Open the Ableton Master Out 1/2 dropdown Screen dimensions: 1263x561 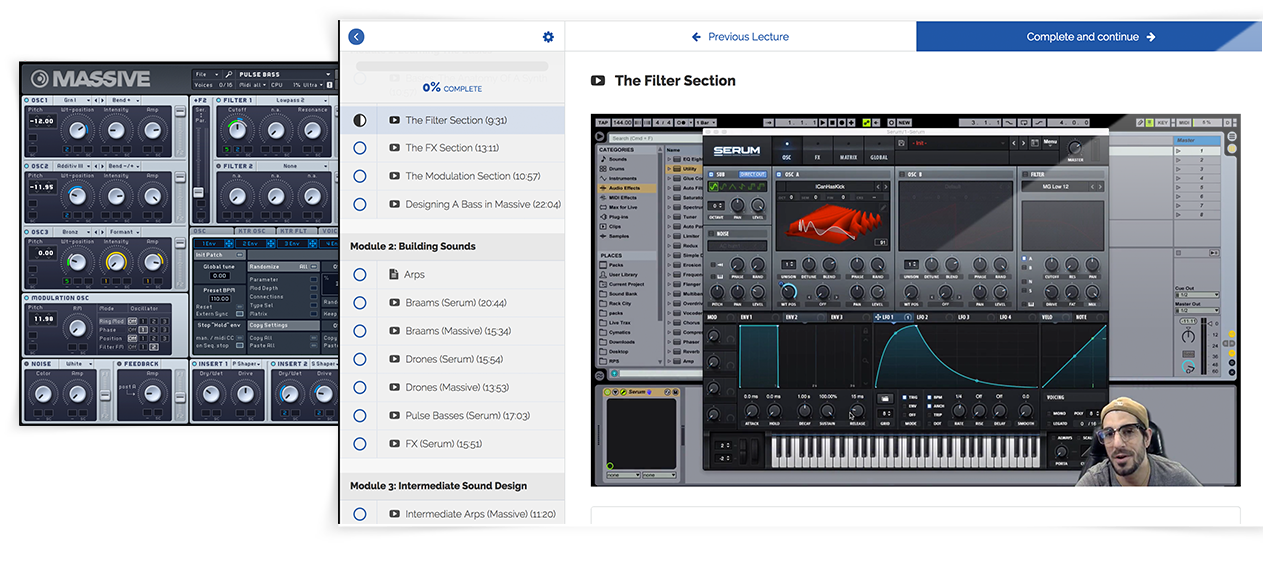(1197, 310)
